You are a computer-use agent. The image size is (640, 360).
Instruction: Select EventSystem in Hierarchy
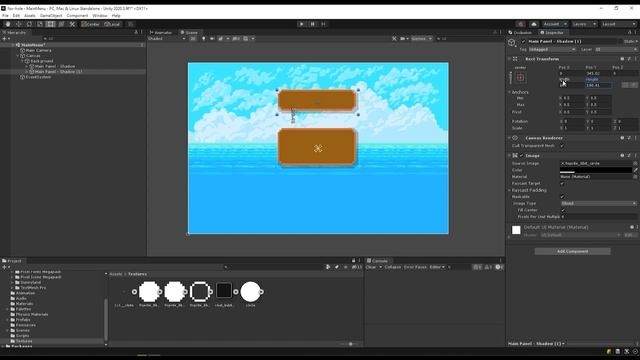tap(38, 77)
